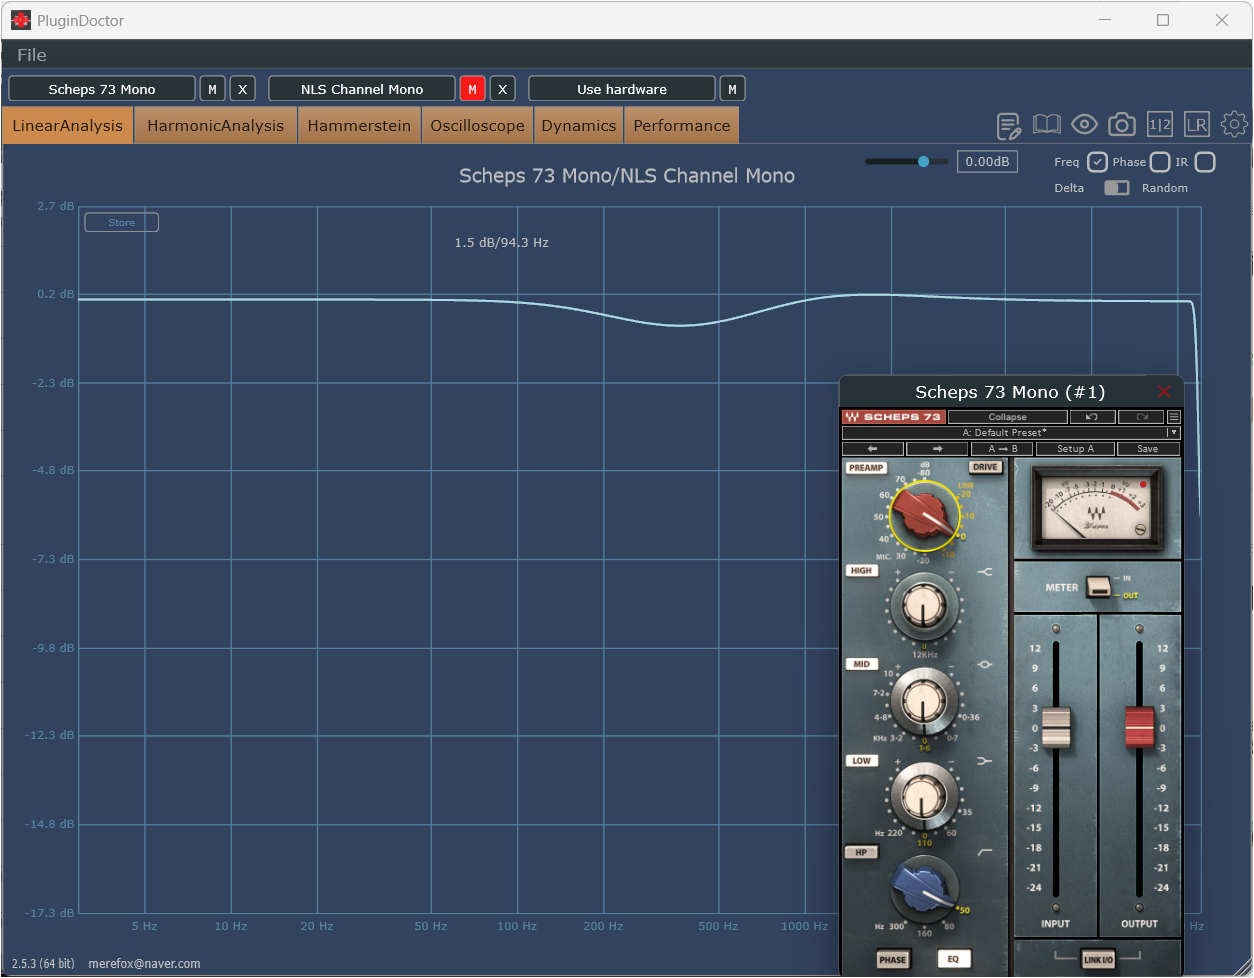Enable the Phase checkbox
The image size is (1254, 978).
point(1160,162)
